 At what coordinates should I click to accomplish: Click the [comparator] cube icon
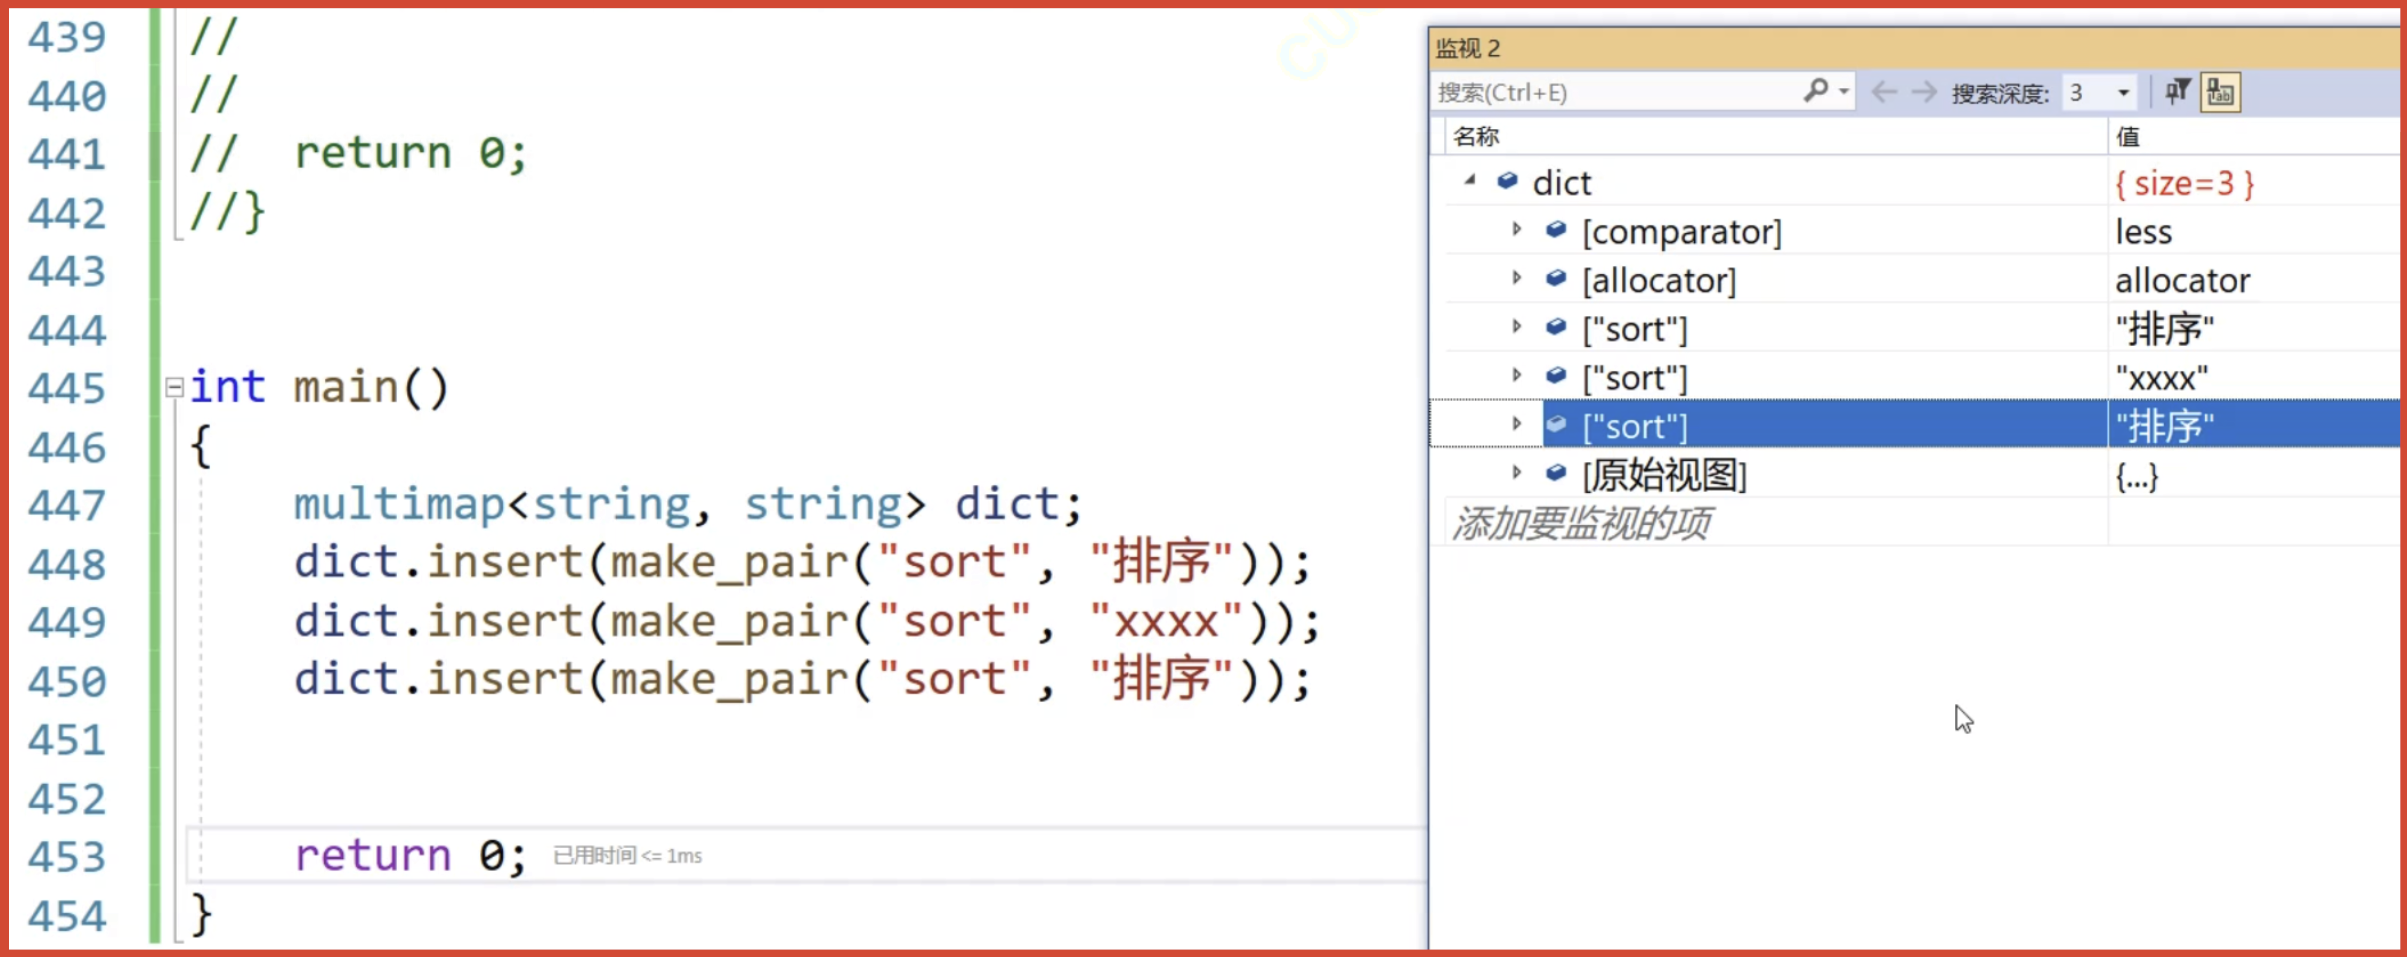point(1555,230)
